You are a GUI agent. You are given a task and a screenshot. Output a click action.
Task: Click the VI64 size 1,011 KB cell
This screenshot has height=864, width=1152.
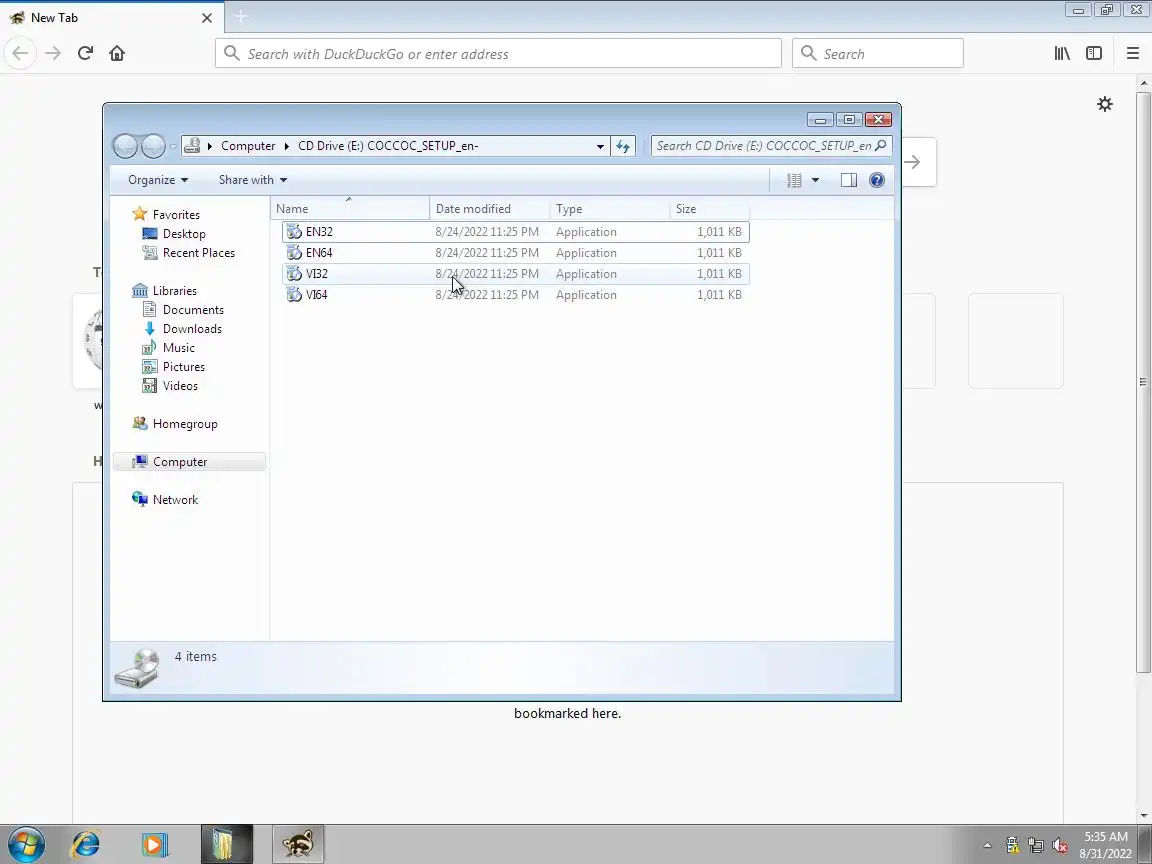(x=719, y=295)
